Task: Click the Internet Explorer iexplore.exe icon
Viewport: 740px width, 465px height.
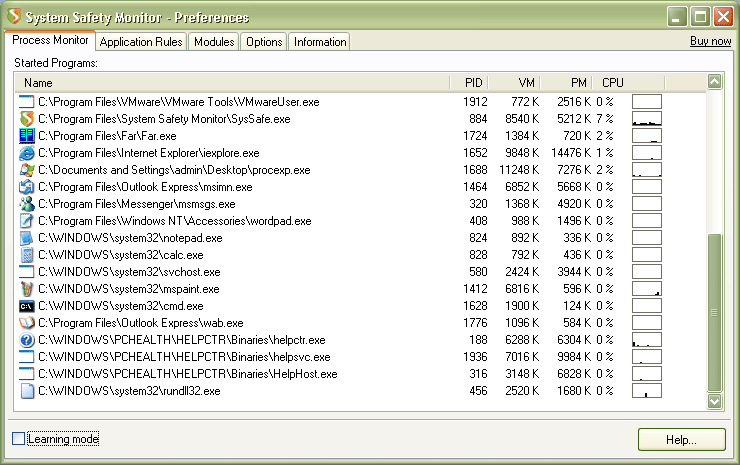Action: [26, 152]
